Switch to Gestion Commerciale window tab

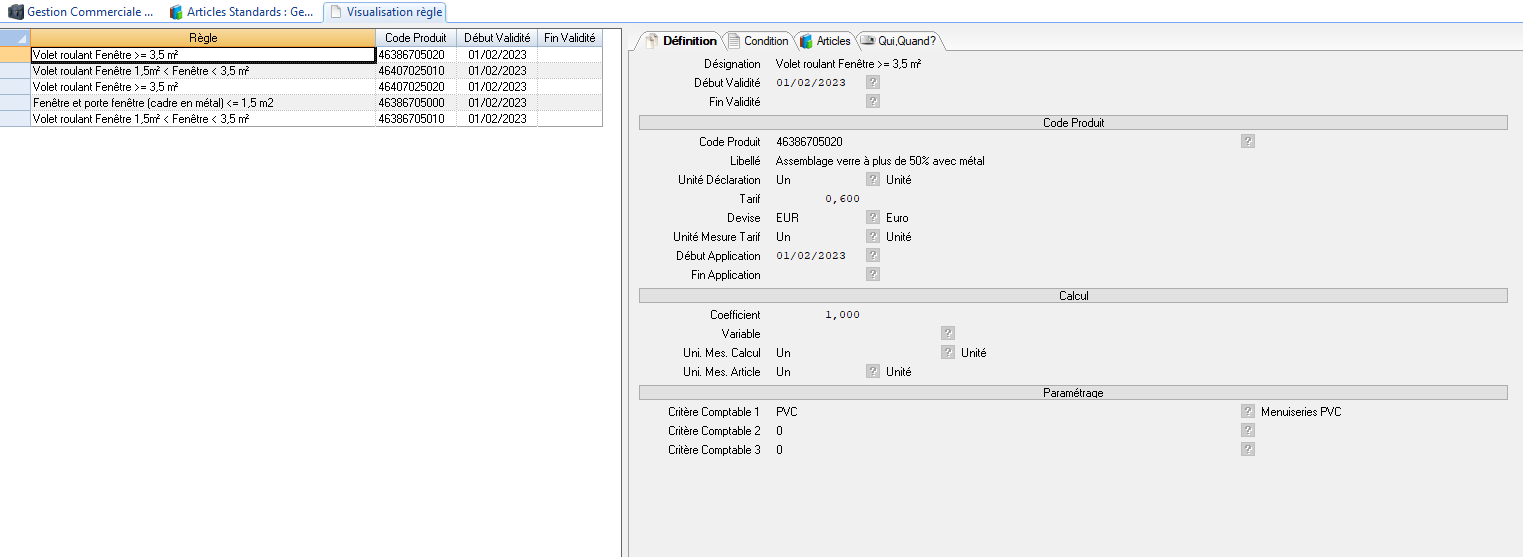(82, 12)
